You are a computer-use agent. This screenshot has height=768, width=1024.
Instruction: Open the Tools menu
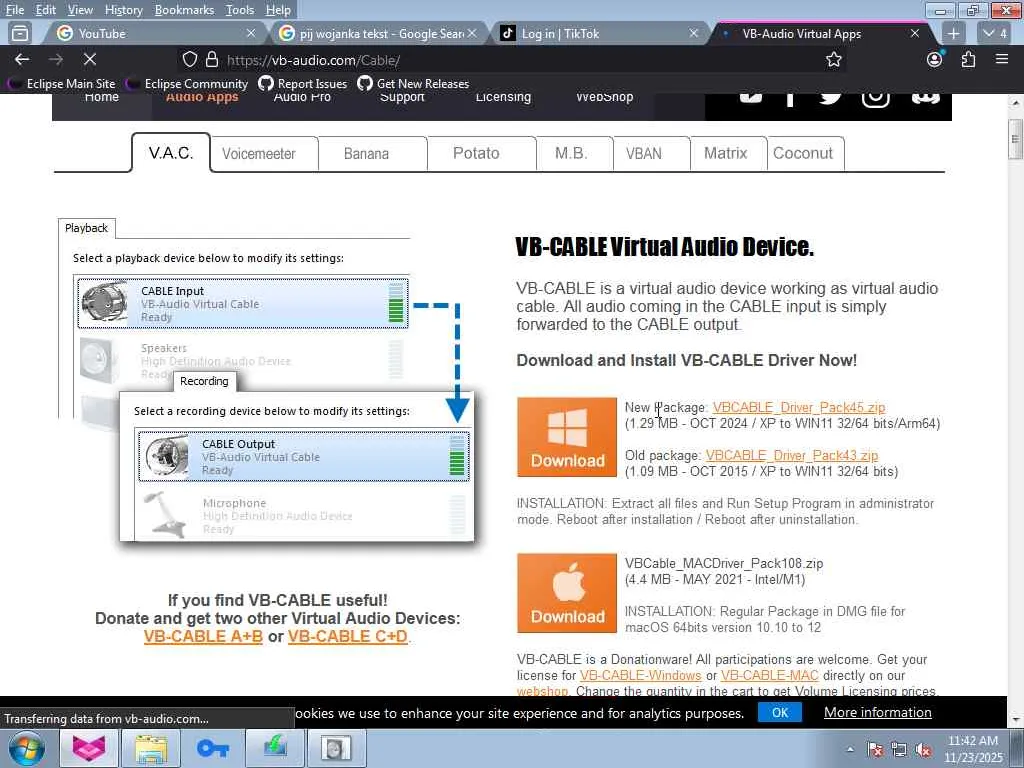click(x=240, y=10)
